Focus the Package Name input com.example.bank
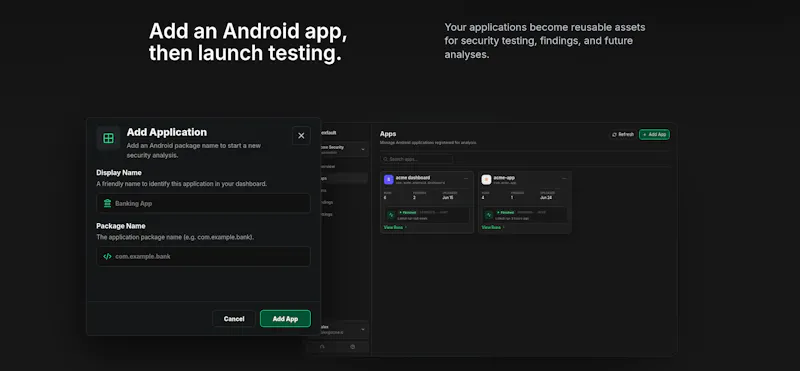Viewport: 800px width, 371px height. tap(204, 257)
